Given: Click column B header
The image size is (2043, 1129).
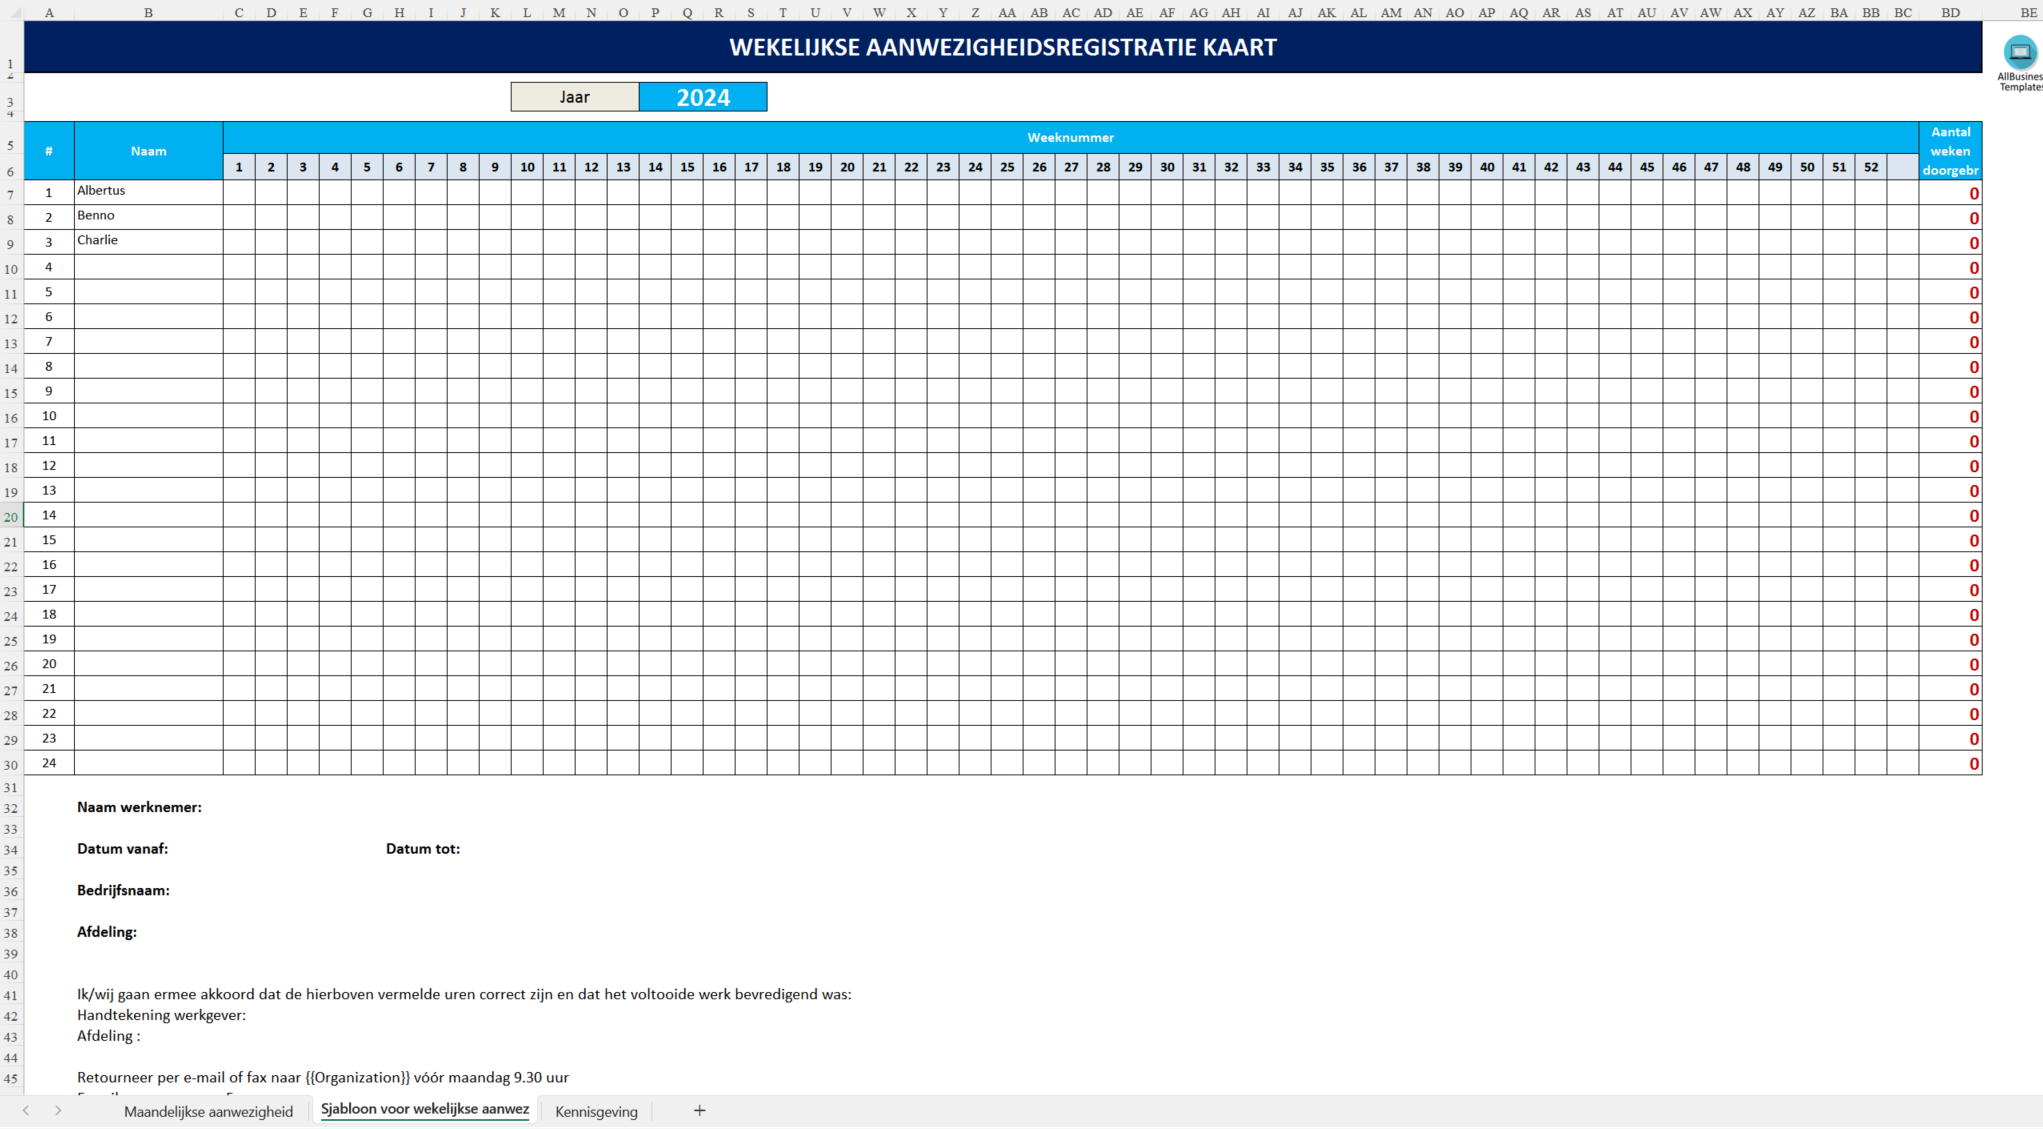Looking at the screenshot, I should (148, 13).
